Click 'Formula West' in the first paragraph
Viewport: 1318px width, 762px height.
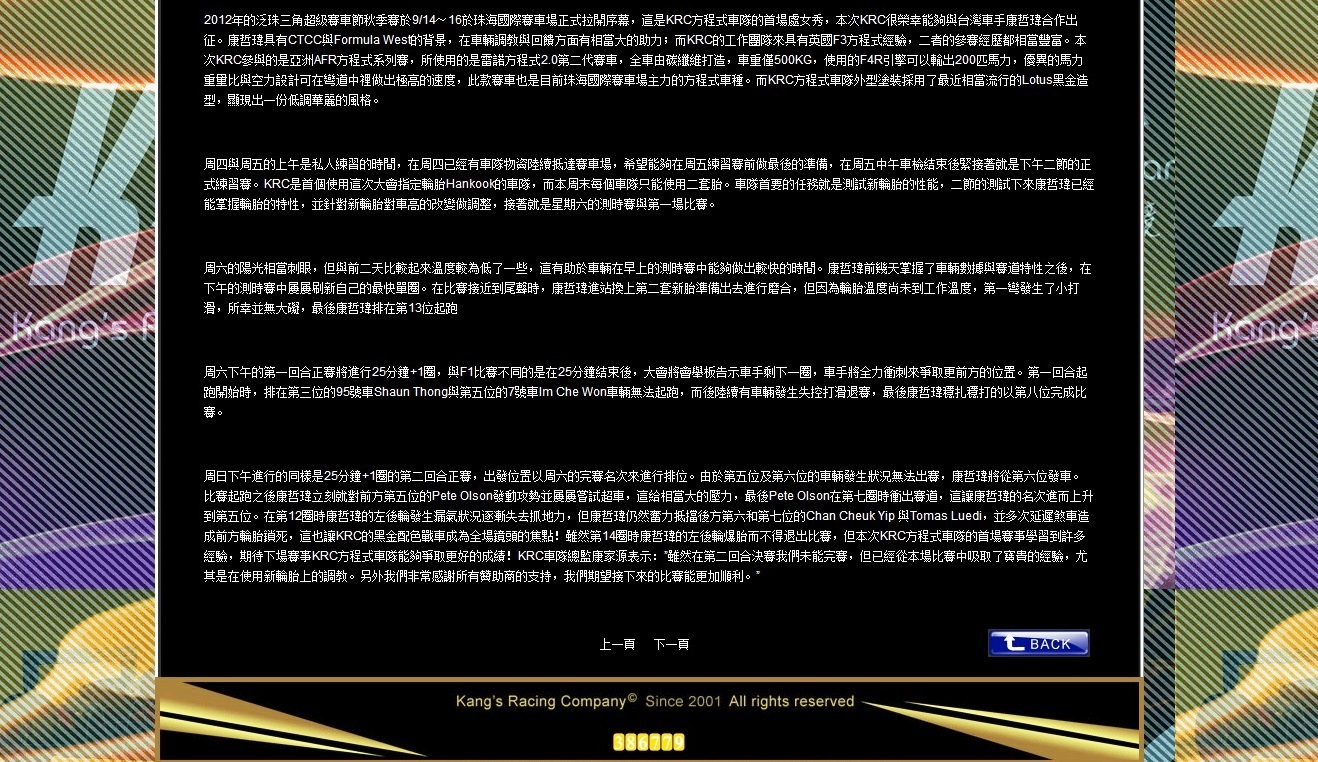368,41
